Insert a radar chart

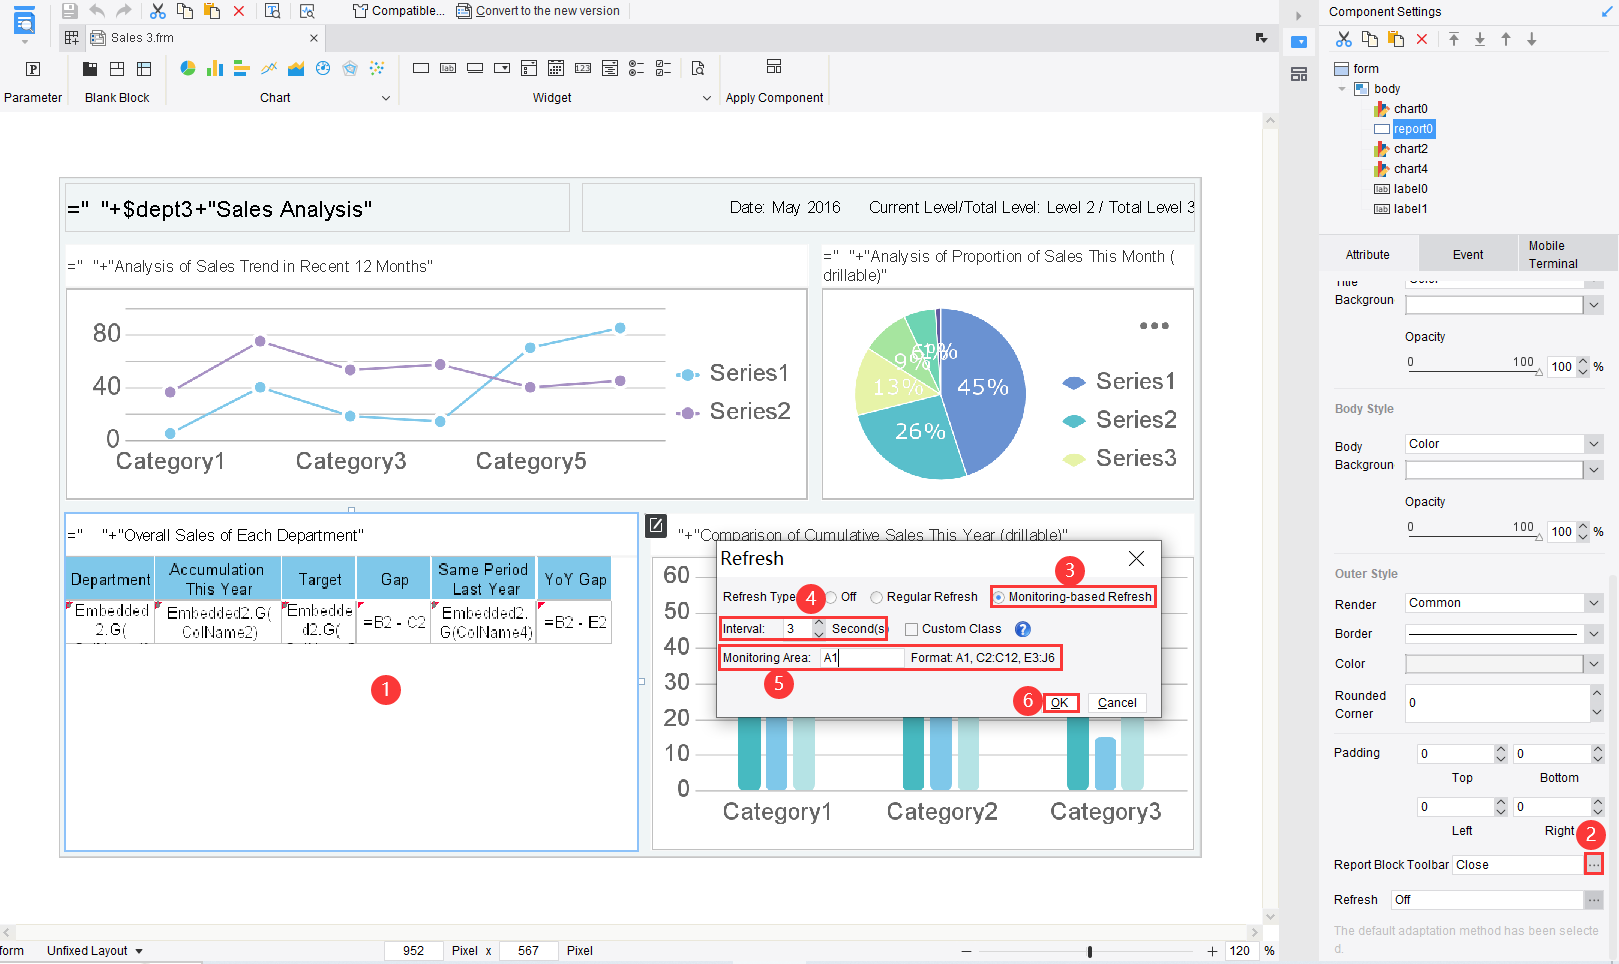(x=350, y=68)
